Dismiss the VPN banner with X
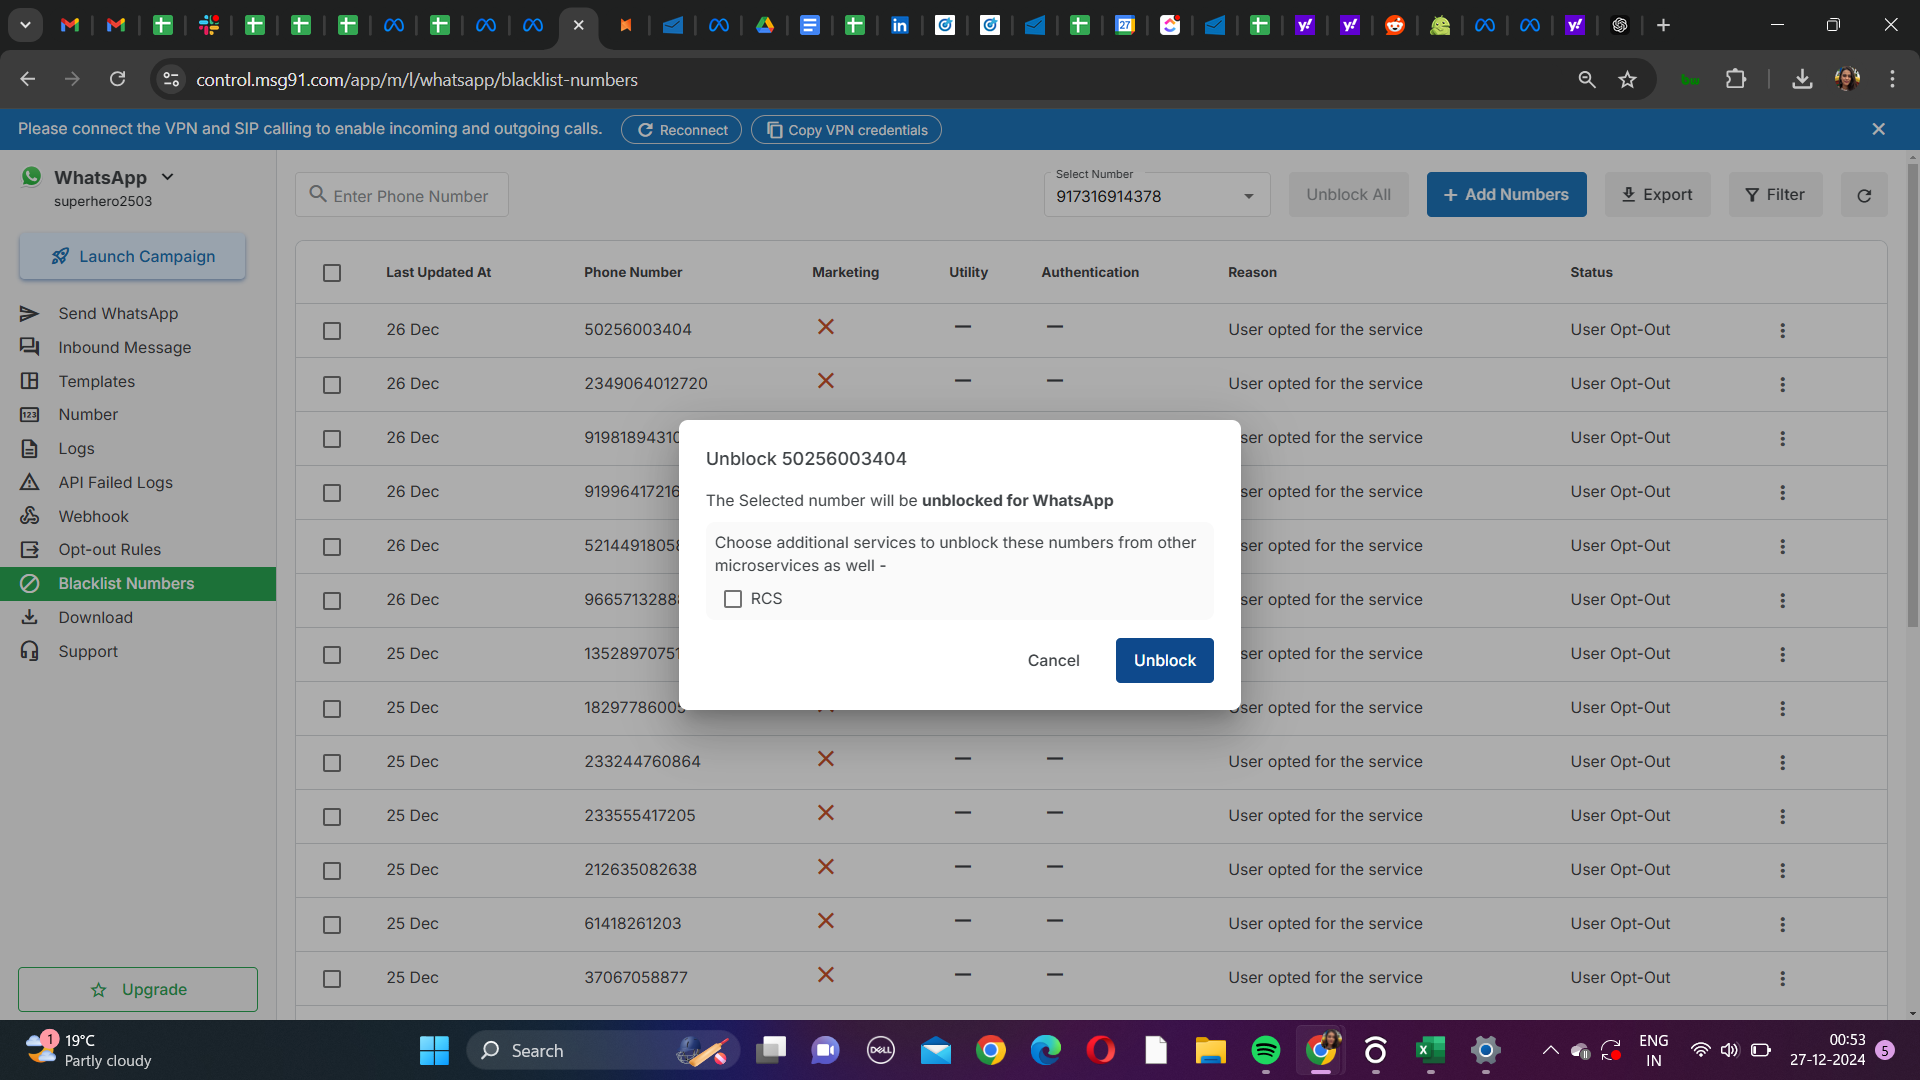This screenshot has height=1080, width=1920. pyautogui.click(x=1878, y=129)
